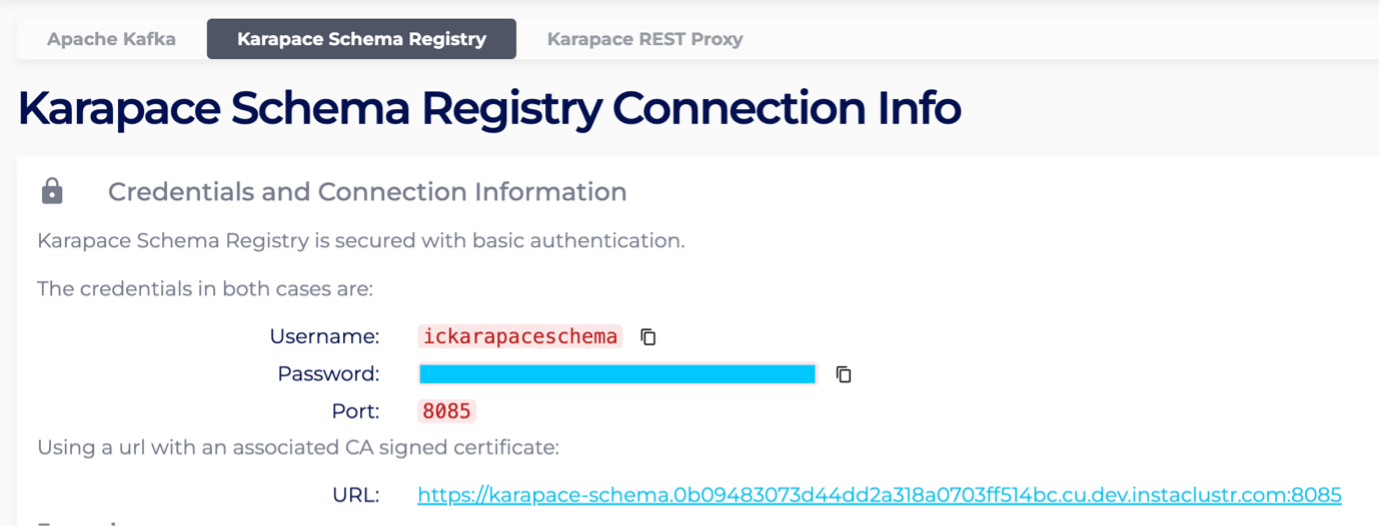
Task: Open the Karapace REST Proxy tab
Action: (x=645, y=39)
